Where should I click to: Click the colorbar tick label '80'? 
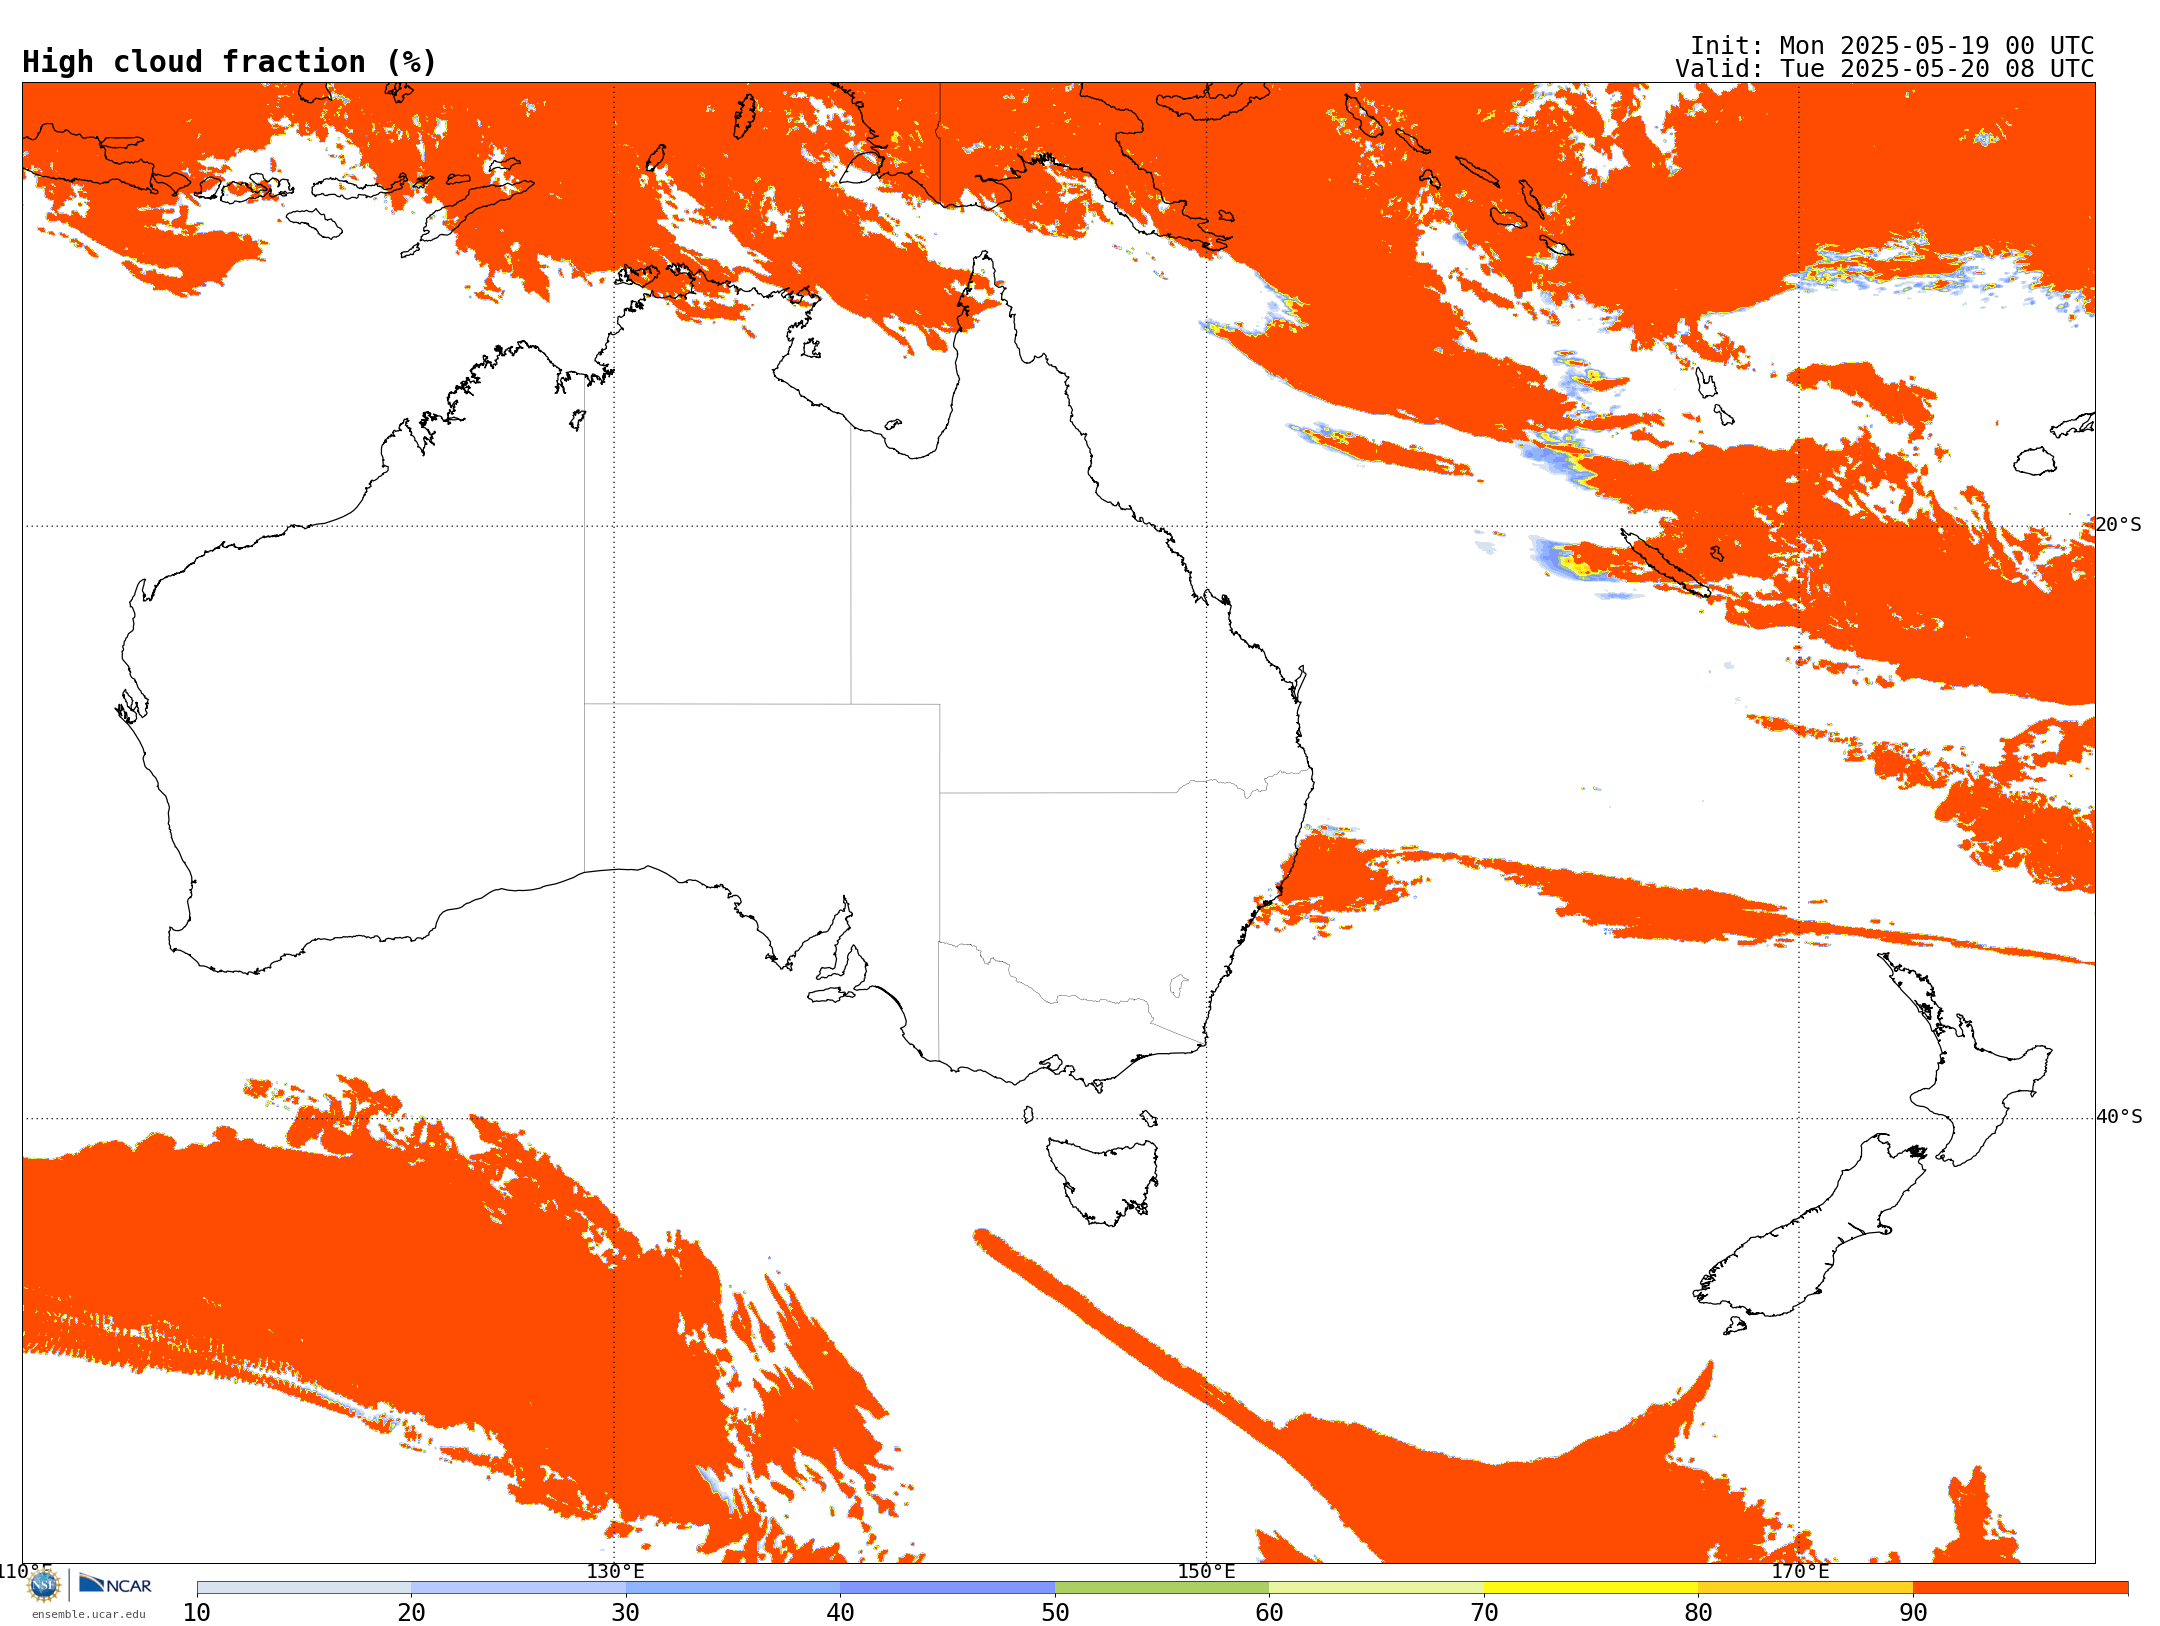[x=1699, y=1613]
